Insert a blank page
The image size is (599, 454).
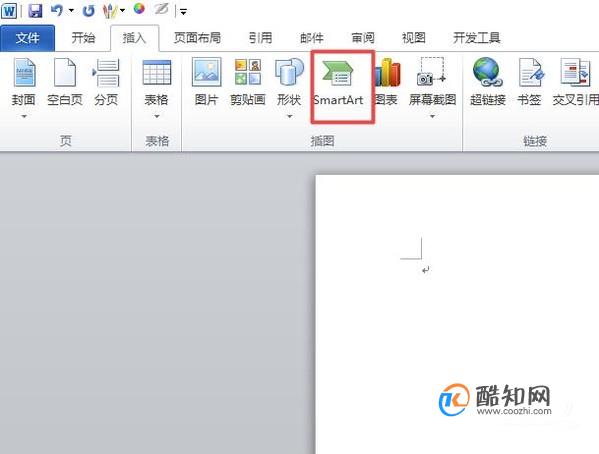point(65,82)
